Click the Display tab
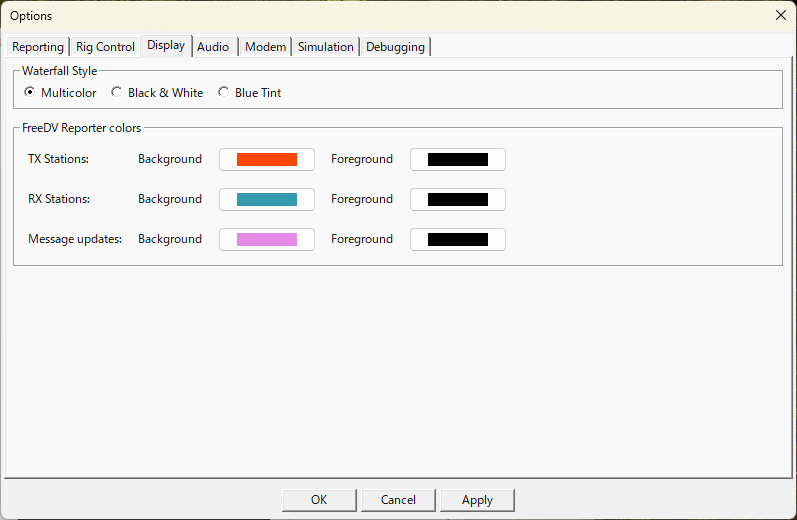This screenshot has height=520, width=797. coord(166,45)
